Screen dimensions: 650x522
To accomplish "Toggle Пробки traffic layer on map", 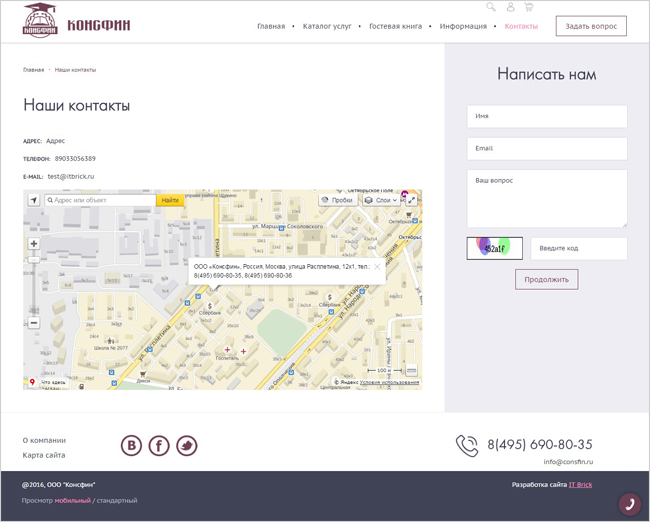I will click(338, 200).
